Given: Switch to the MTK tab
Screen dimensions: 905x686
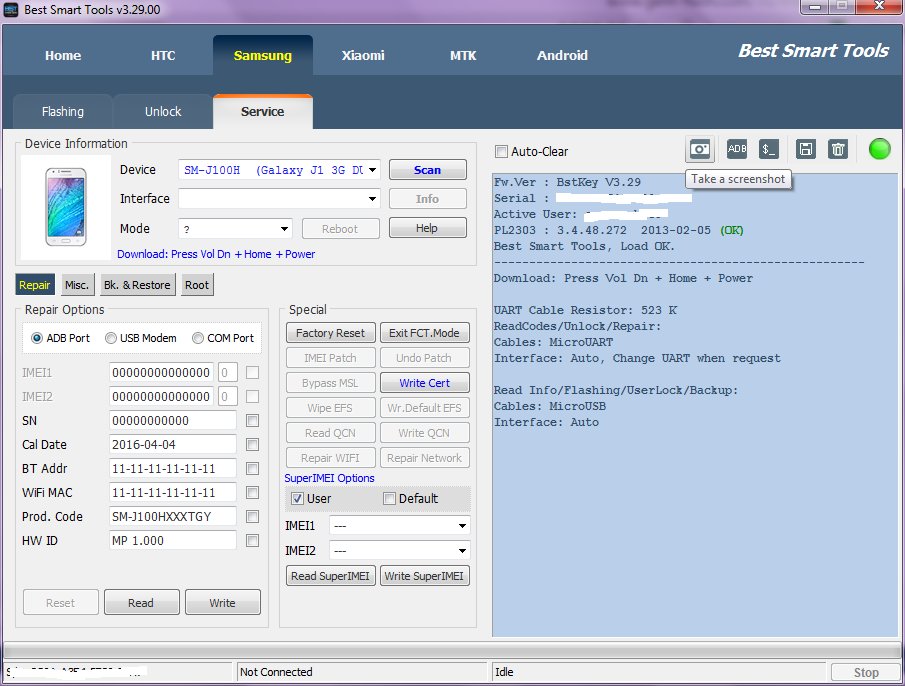Looking at the screenshot, I should [463, 55].
